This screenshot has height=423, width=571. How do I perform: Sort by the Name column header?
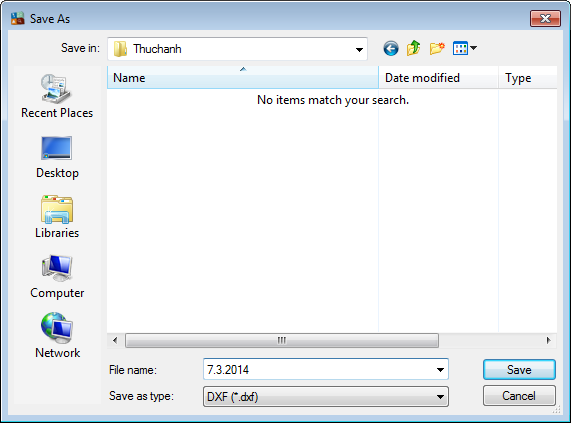pos(243,78)
